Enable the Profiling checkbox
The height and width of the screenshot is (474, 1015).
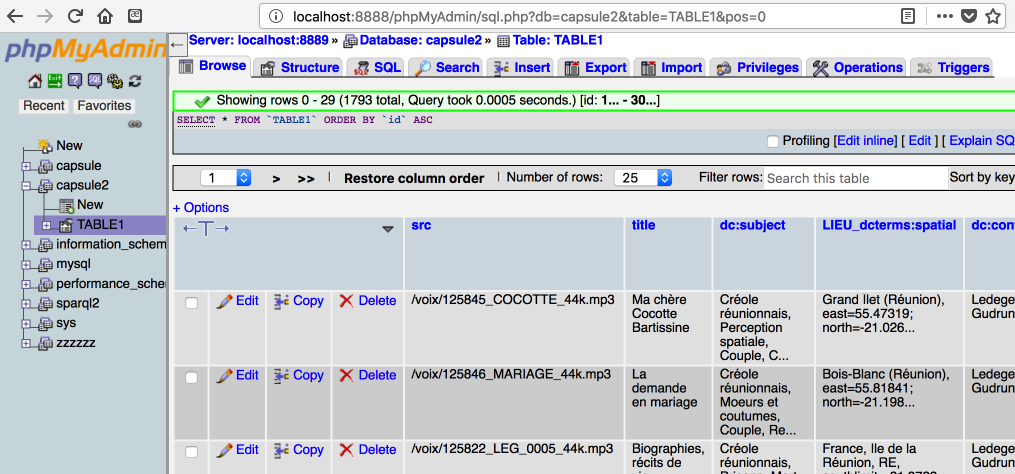tap(772, 141)
